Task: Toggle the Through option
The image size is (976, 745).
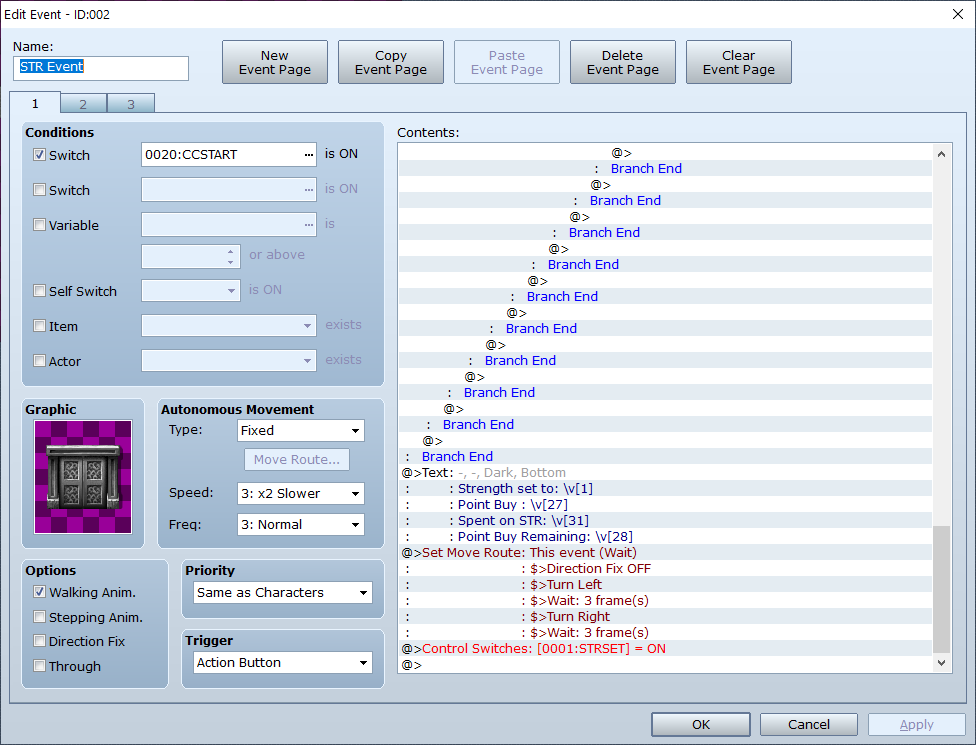Action: click(40, 666)
